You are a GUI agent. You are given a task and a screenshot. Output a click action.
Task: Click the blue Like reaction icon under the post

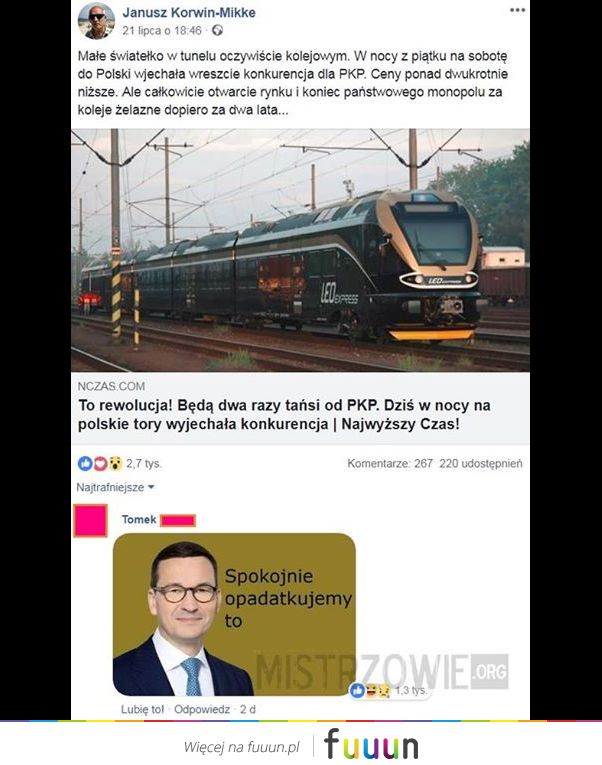point(85,463)
